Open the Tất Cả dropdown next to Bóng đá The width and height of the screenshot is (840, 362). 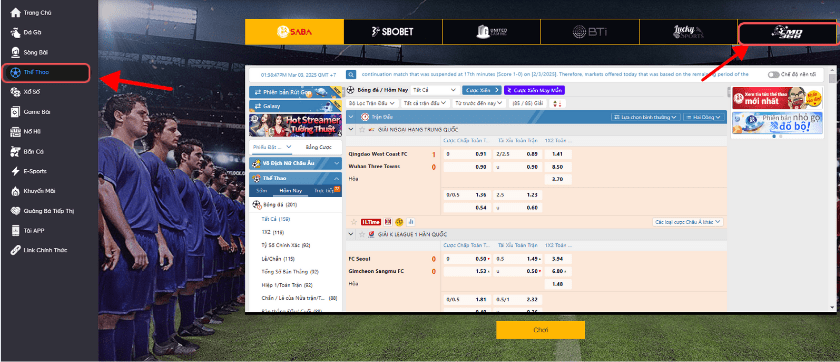(x=434, y=90)
